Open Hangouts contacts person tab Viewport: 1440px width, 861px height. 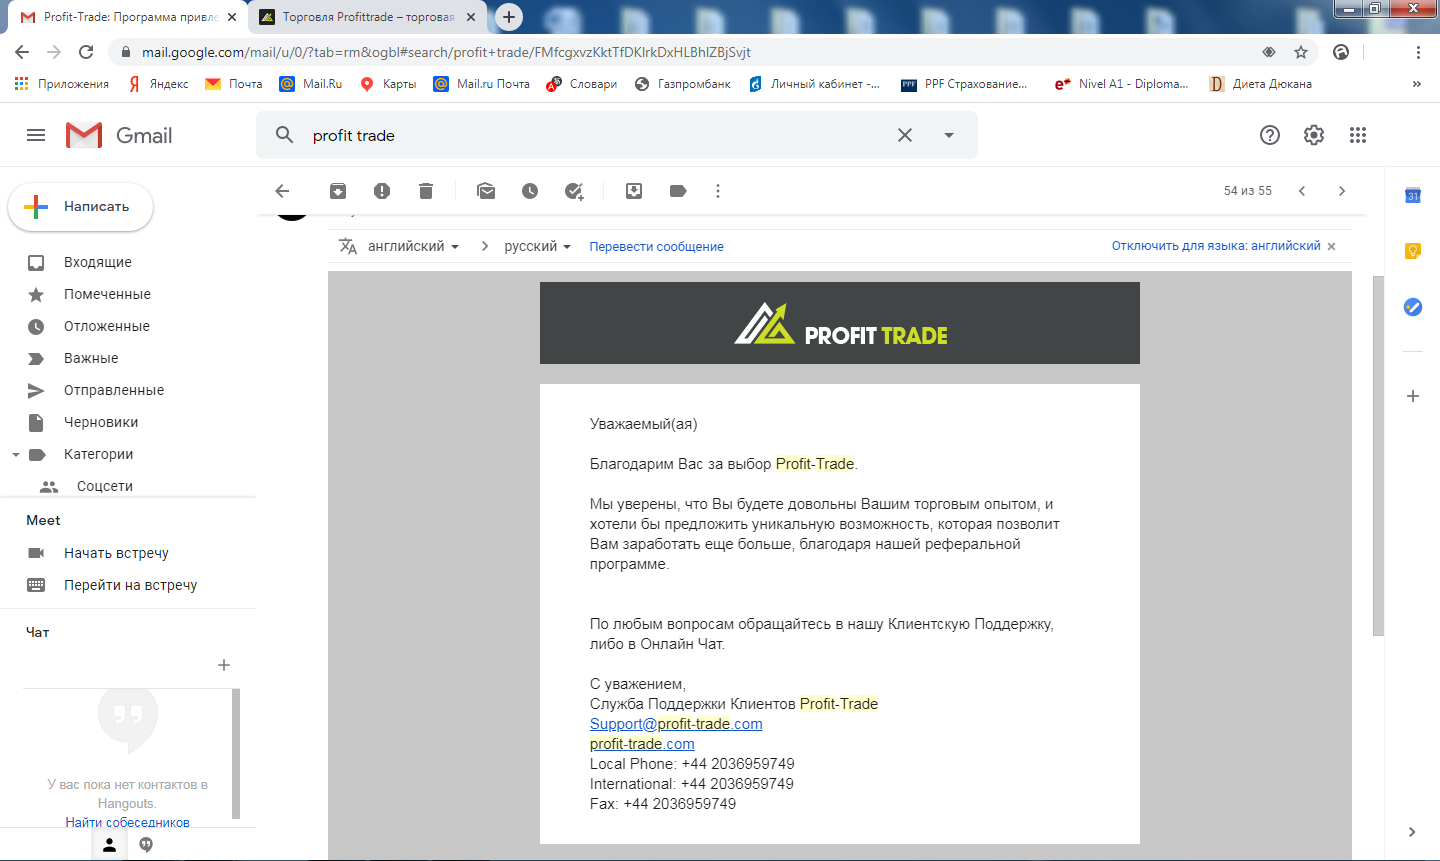coord(110,845)
